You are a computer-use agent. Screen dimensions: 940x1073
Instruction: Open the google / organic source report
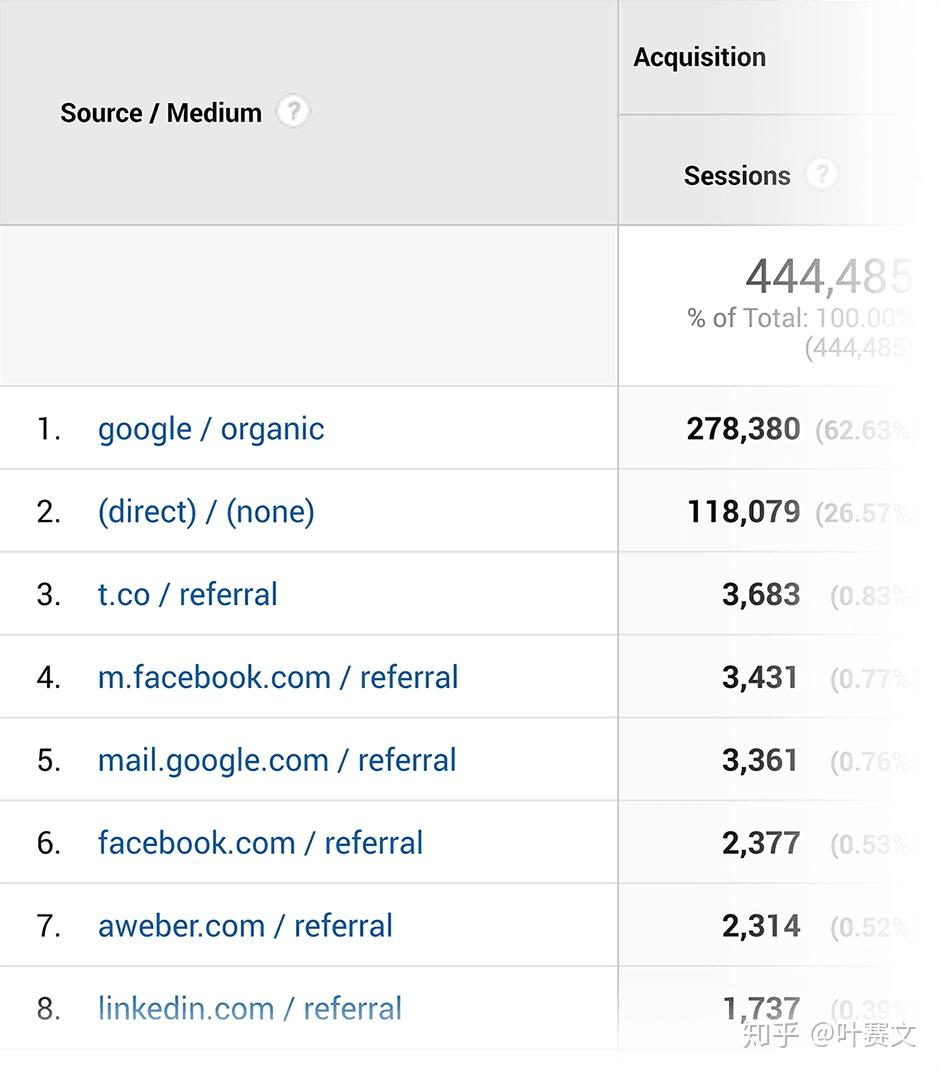210,428
